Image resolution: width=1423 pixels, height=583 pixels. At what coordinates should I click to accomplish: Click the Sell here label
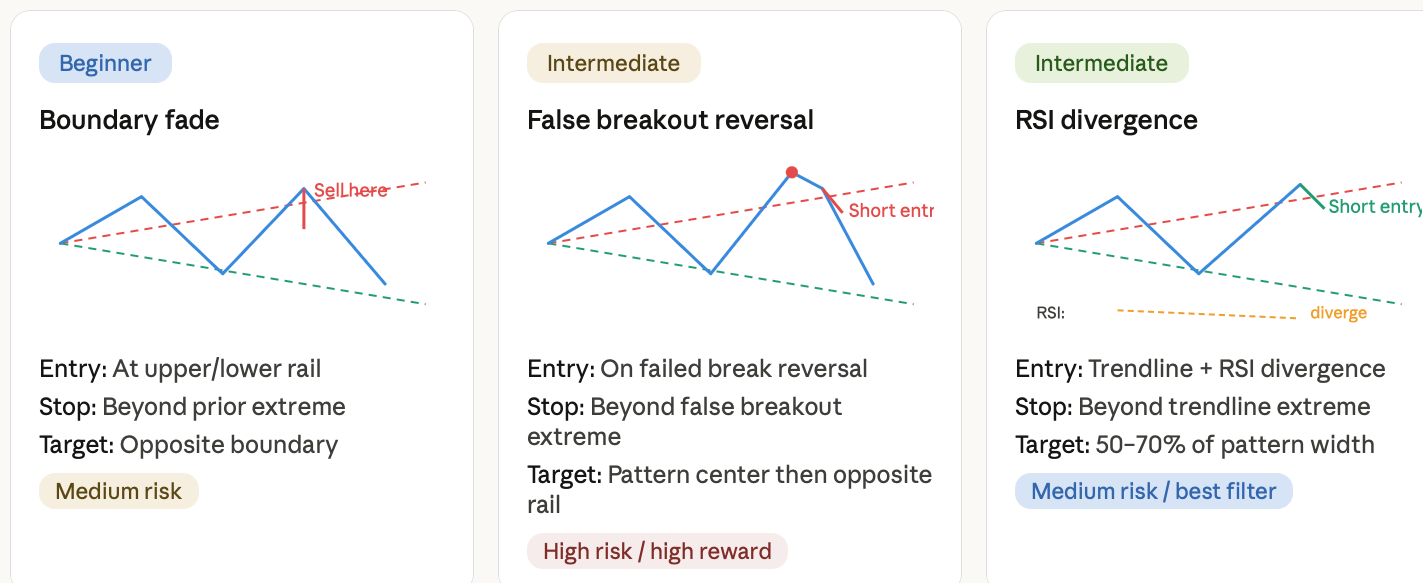[350, 190]
